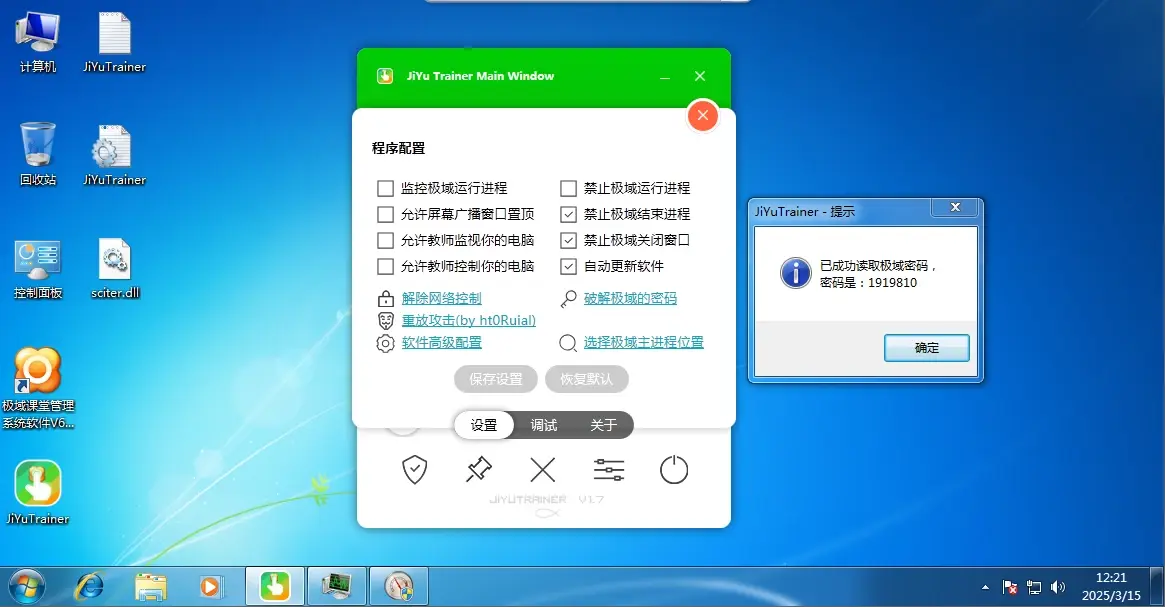
Task: Enable 禁止极域运行进程 checkbox
Action: 568,188
